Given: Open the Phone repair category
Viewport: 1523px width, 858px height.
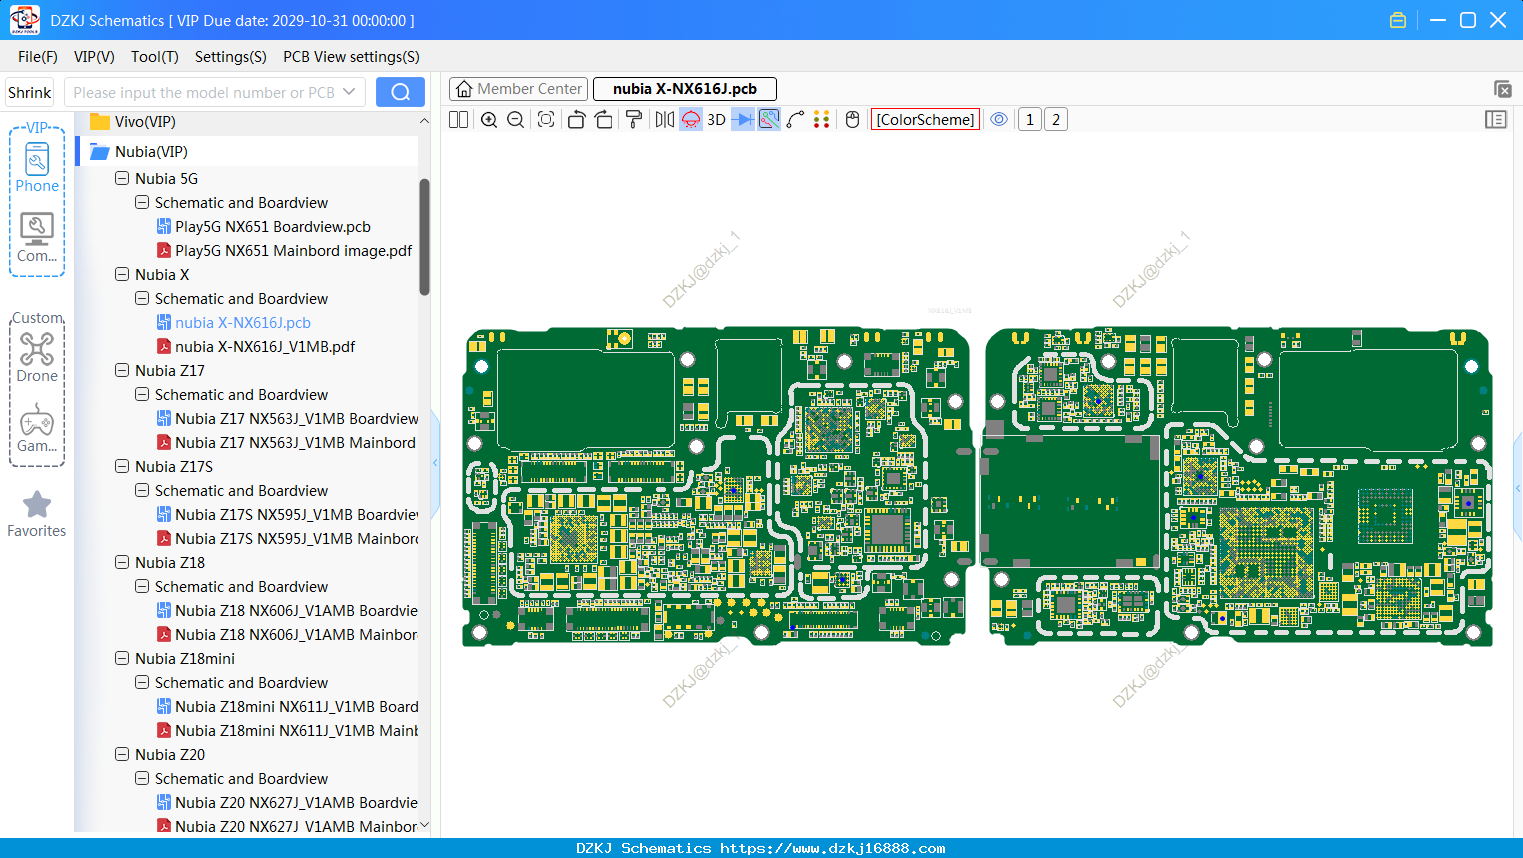Looking at the screenshot, I should [x=37, y=167].
